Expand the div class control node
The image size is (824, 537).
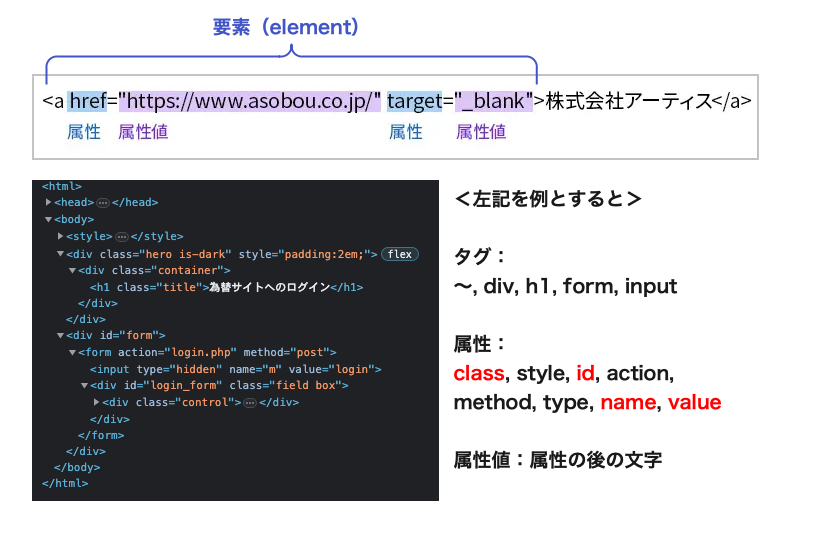(96, 402)
